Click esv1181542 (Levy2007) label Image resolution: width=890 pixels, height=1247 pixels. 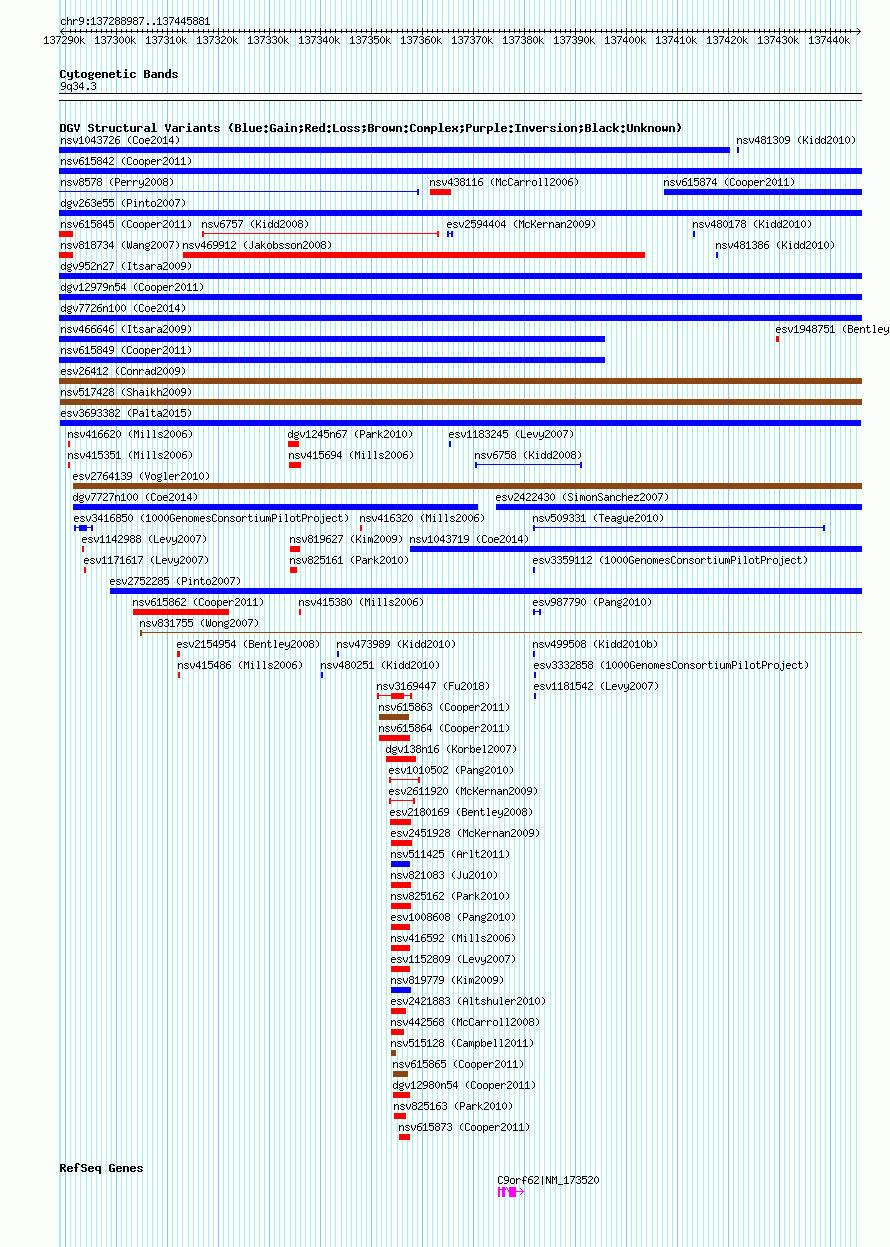[597, 687]
